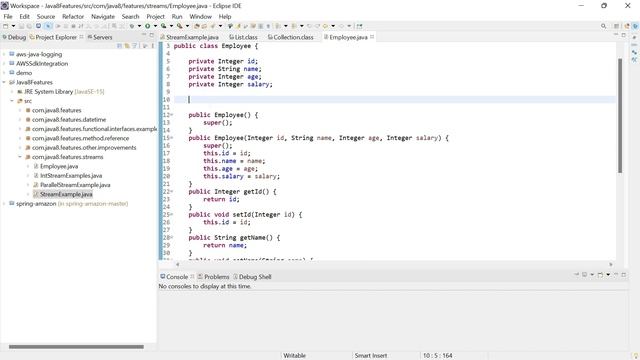The height and width of the screenshot is (360, 640).
Task: Open the Navigate menu
Action: [103, 16]
